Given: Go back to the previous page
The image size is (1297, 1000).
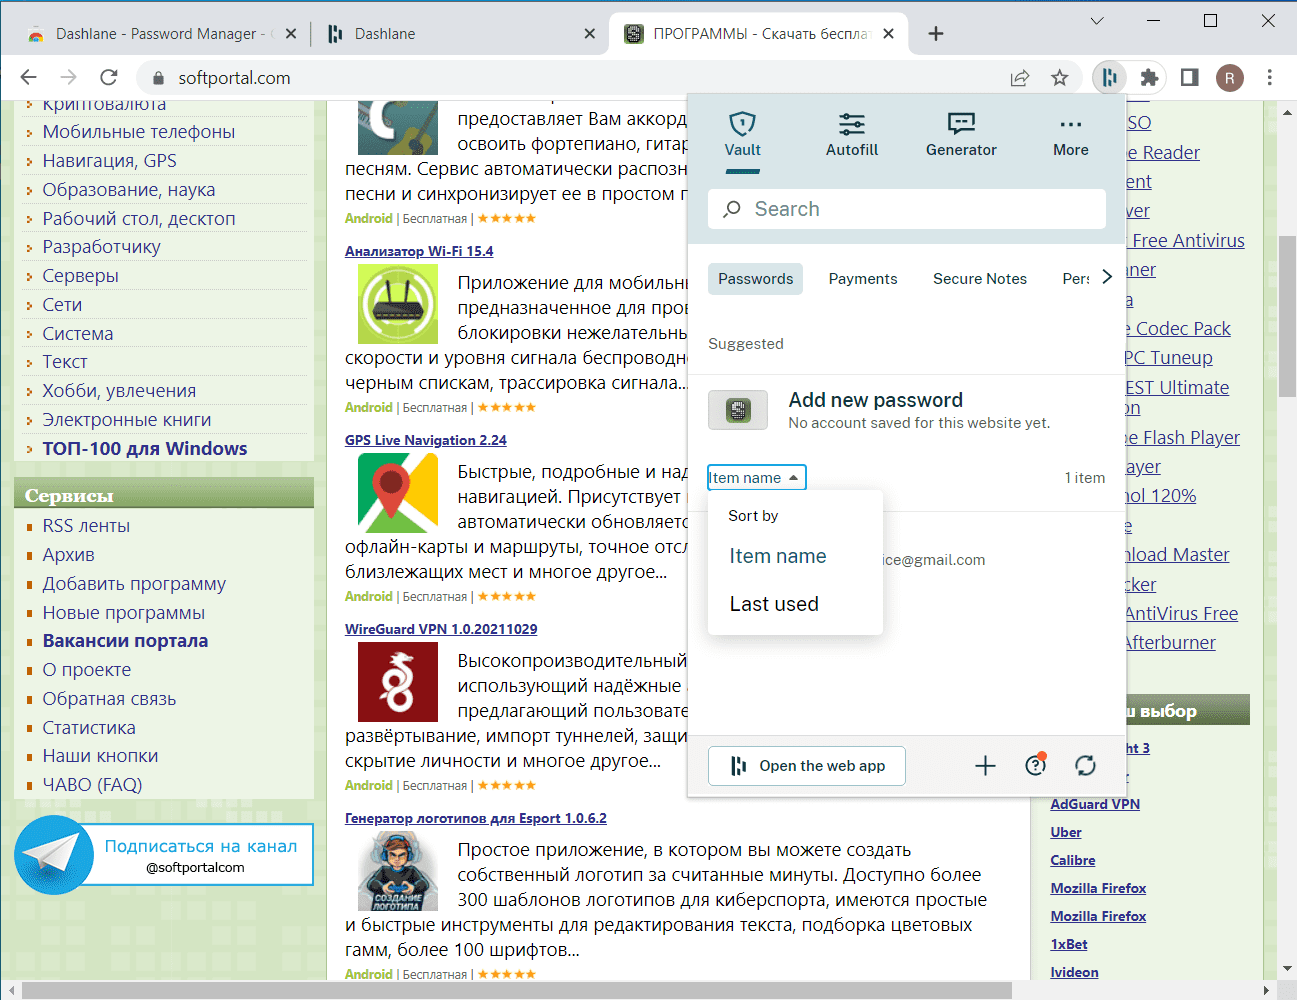Looking at the screenshot, I should click(29, 77).
